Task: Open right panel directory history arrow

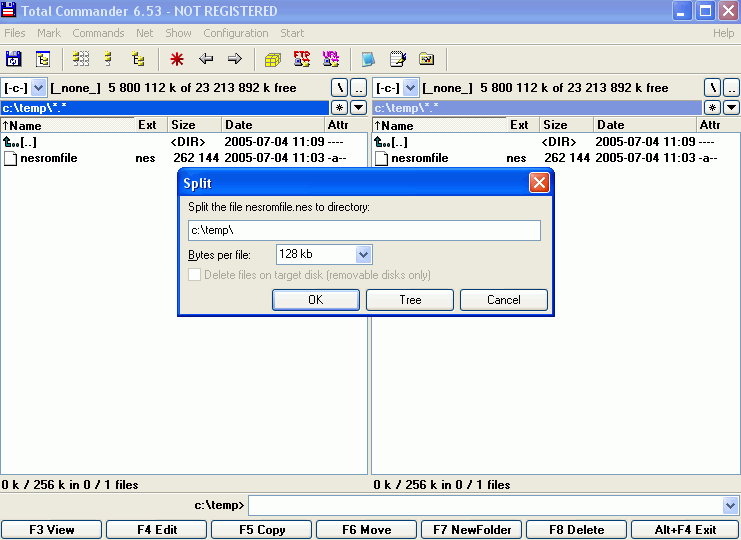Action: [732, 108]
